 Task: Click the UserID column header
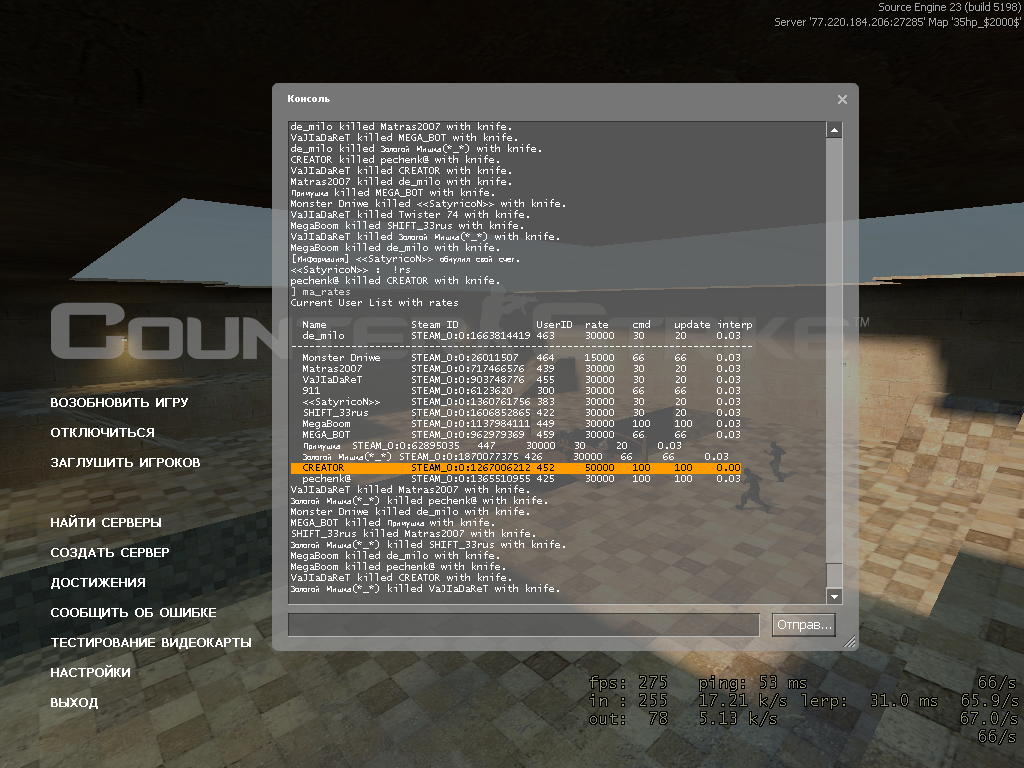(x=554, y=325)
